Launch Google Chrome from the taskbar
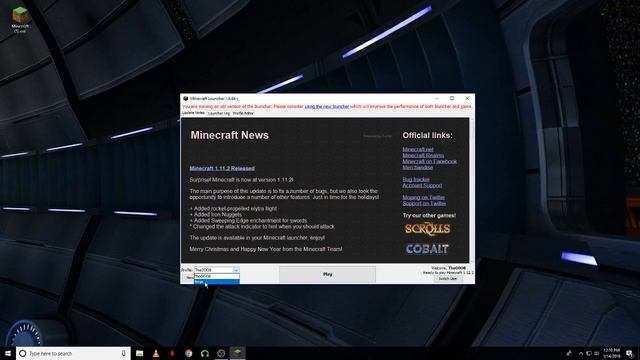640x360 pixels. (188, 353)
